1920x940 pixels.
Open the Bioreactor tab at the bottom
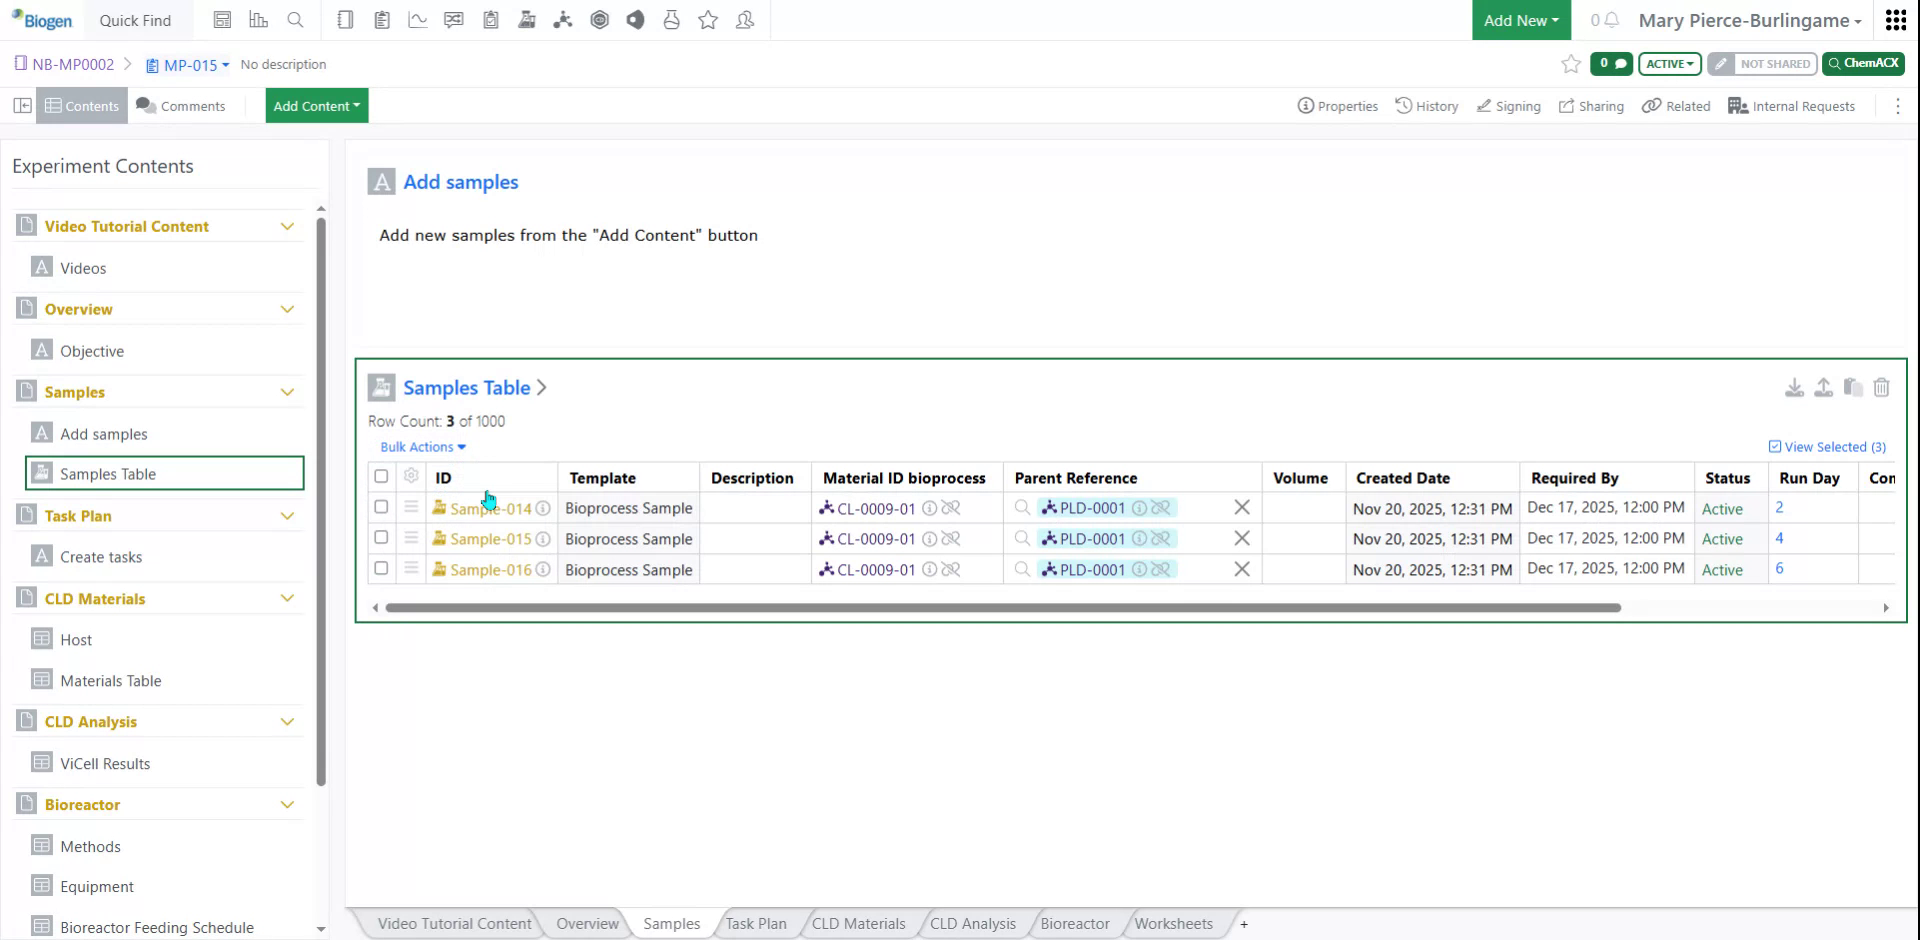point(1074,923)
